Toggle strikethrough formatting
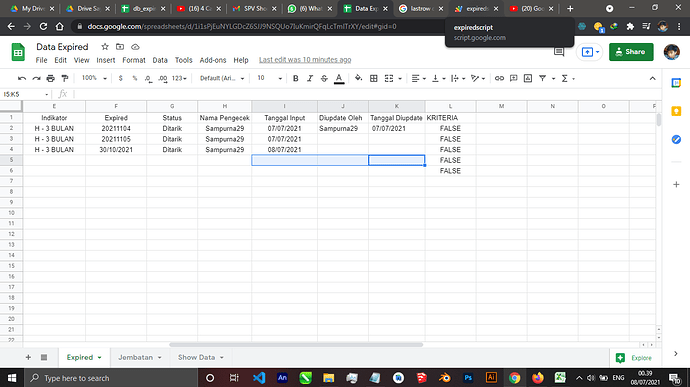The height and width of the screenshot is (387, 690). click(x=324, y=78)
